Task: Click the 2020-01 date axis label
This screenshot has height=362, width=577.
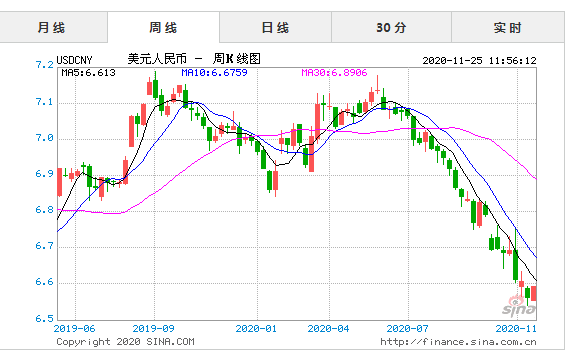Action: [x=256, y=329]
